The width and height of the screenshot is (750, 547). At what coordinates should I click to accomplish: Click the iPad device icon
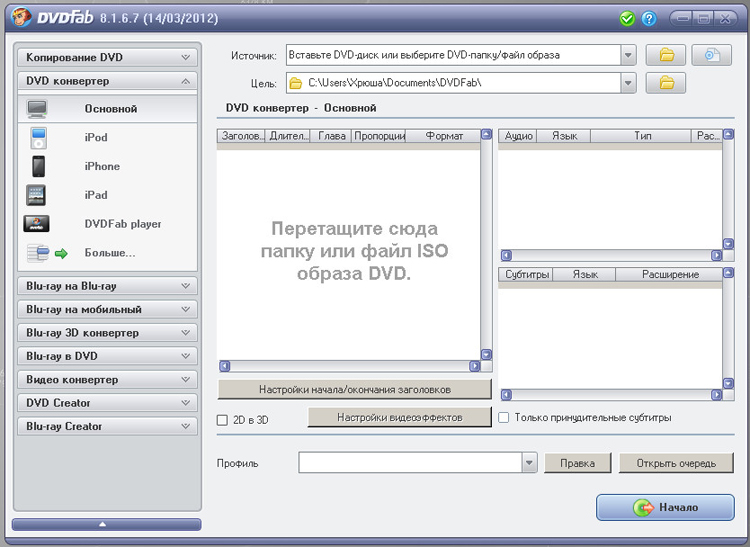(x=36, y=195)
